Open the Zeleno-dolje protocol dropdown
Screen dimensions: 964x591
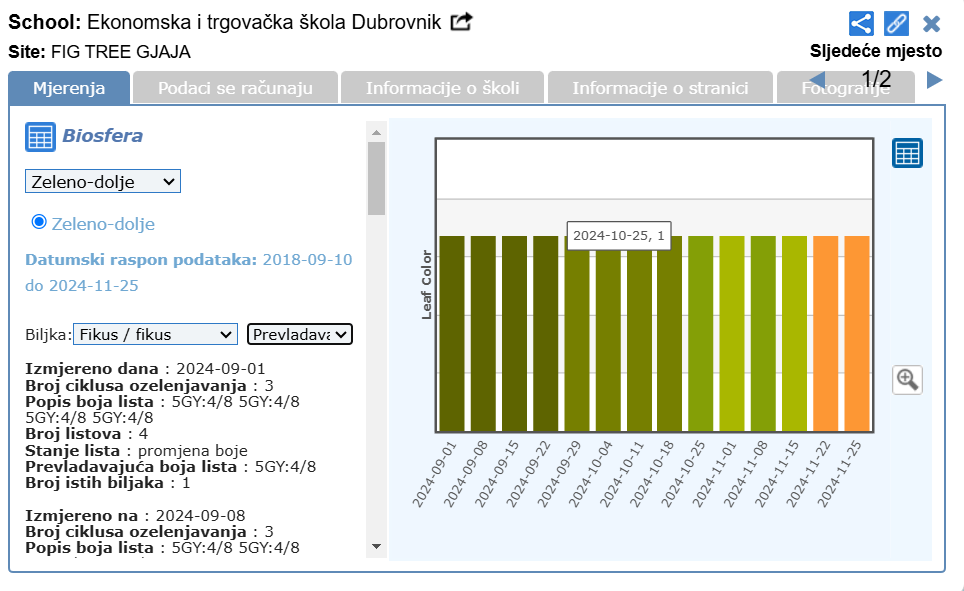tap(103, 181)
